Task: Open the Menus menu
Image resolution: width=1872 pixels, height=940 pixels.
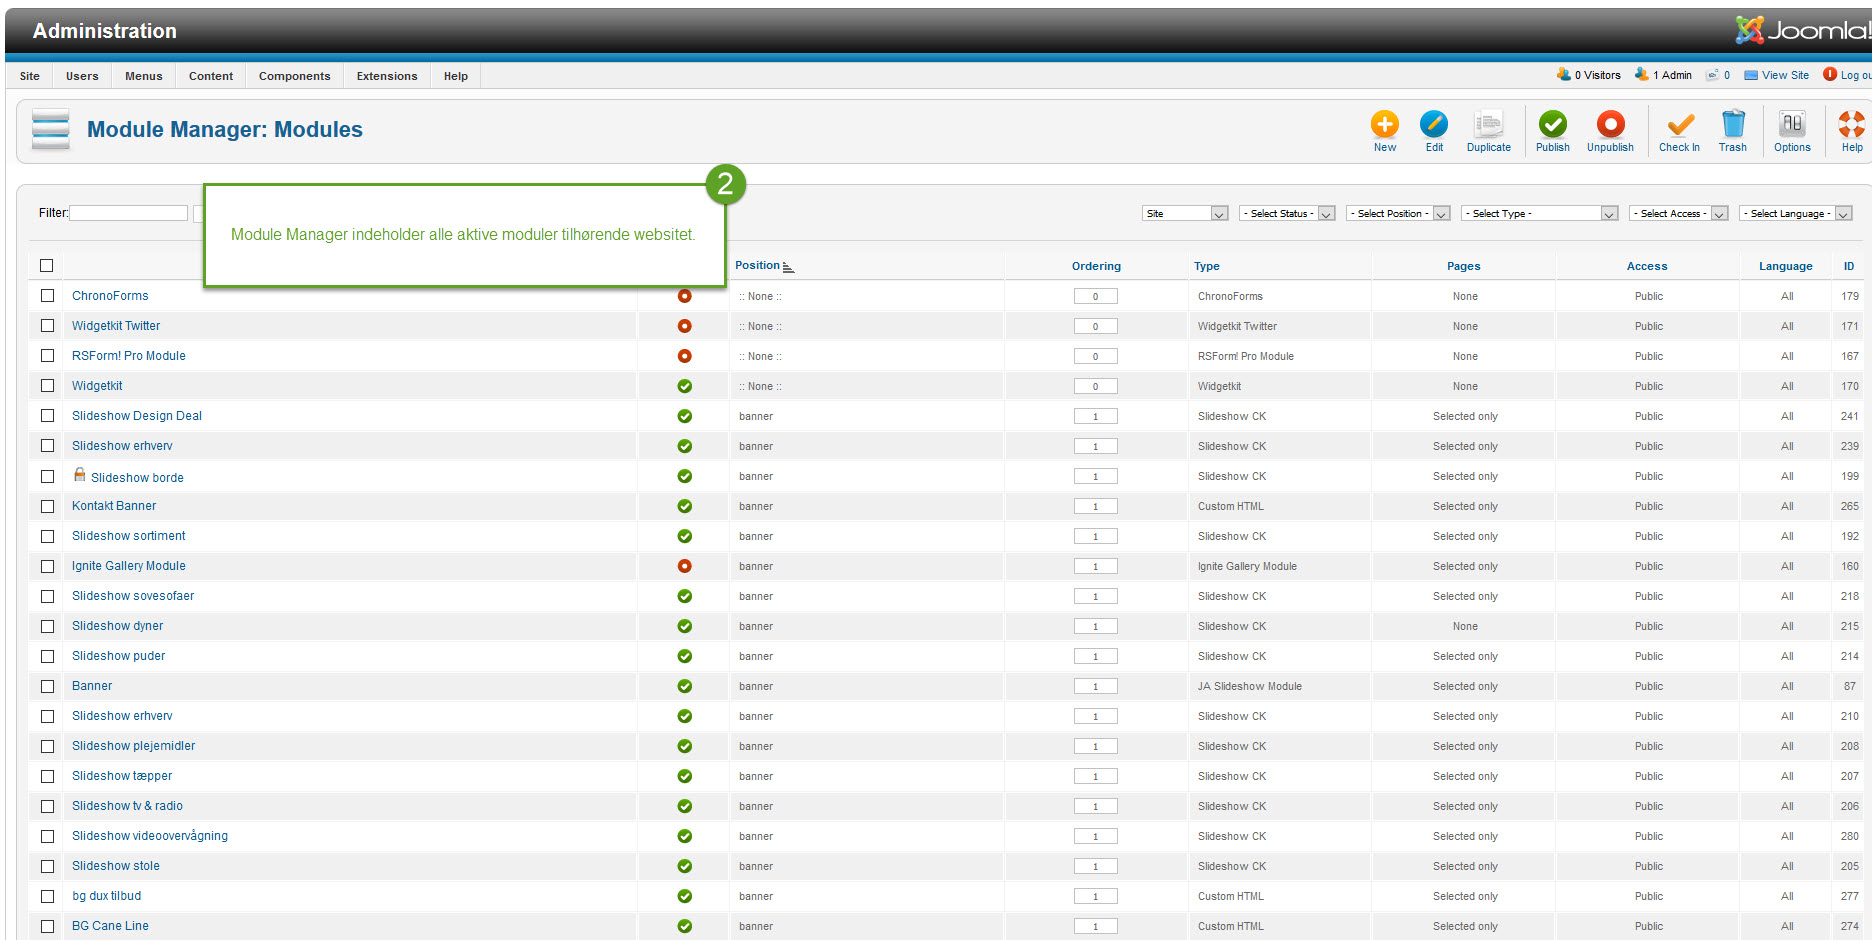Action: 144,76
